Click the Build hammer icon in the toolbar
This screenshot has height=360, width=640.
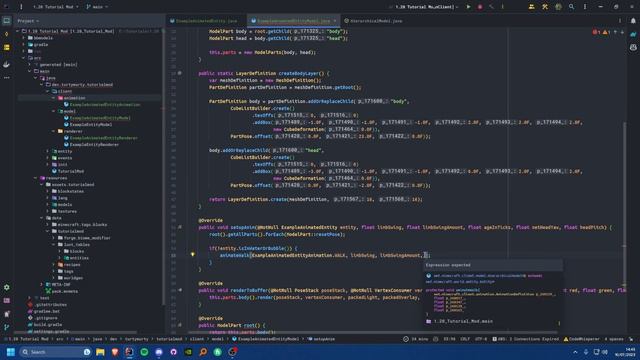point(491,7)
